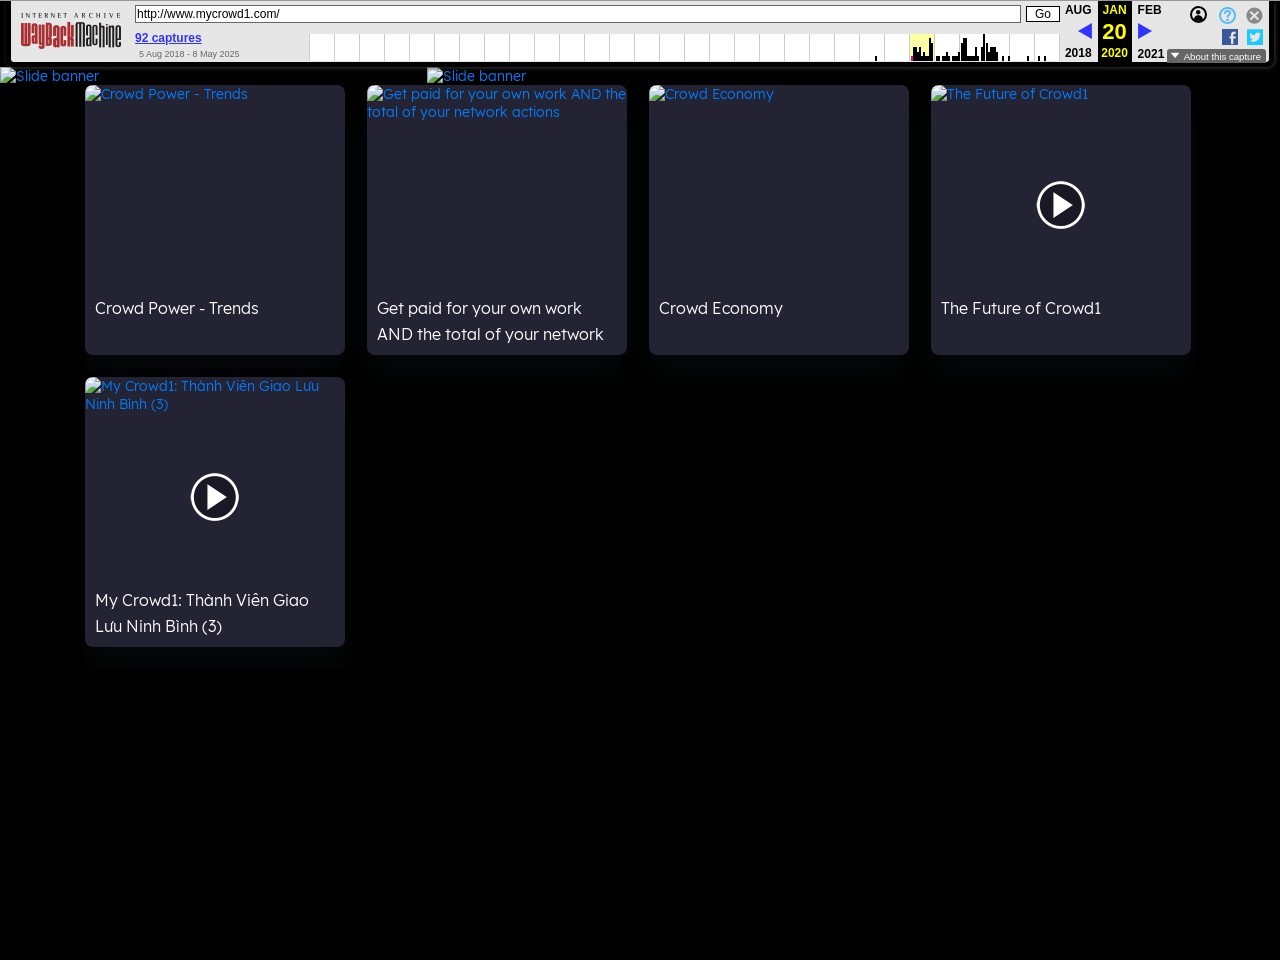Select the JAN 20 2020 current capture date
This screenshot has width=1280, height=960.
(x=1115, y=31)
